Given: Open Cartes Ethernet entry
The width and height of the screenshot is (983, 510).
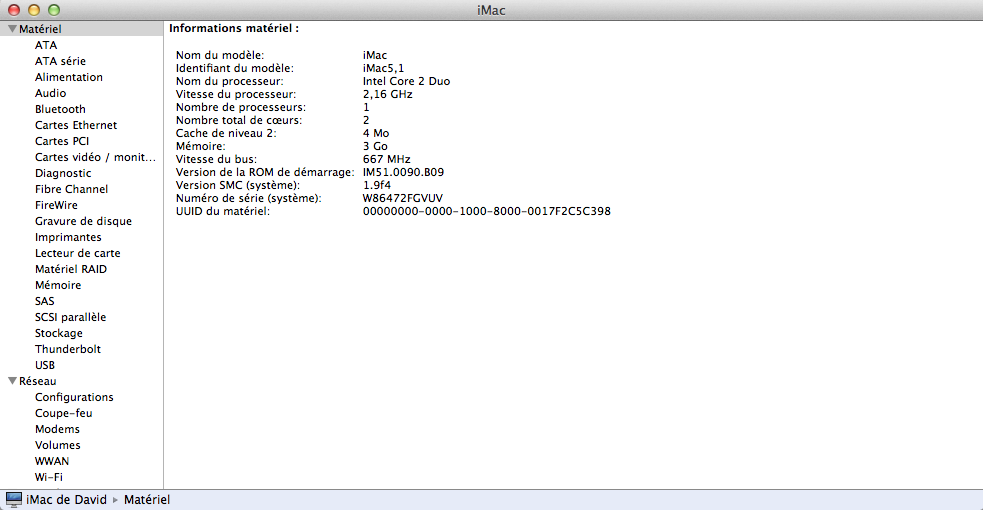Looking at the screenshot, I should click(76, 125).
